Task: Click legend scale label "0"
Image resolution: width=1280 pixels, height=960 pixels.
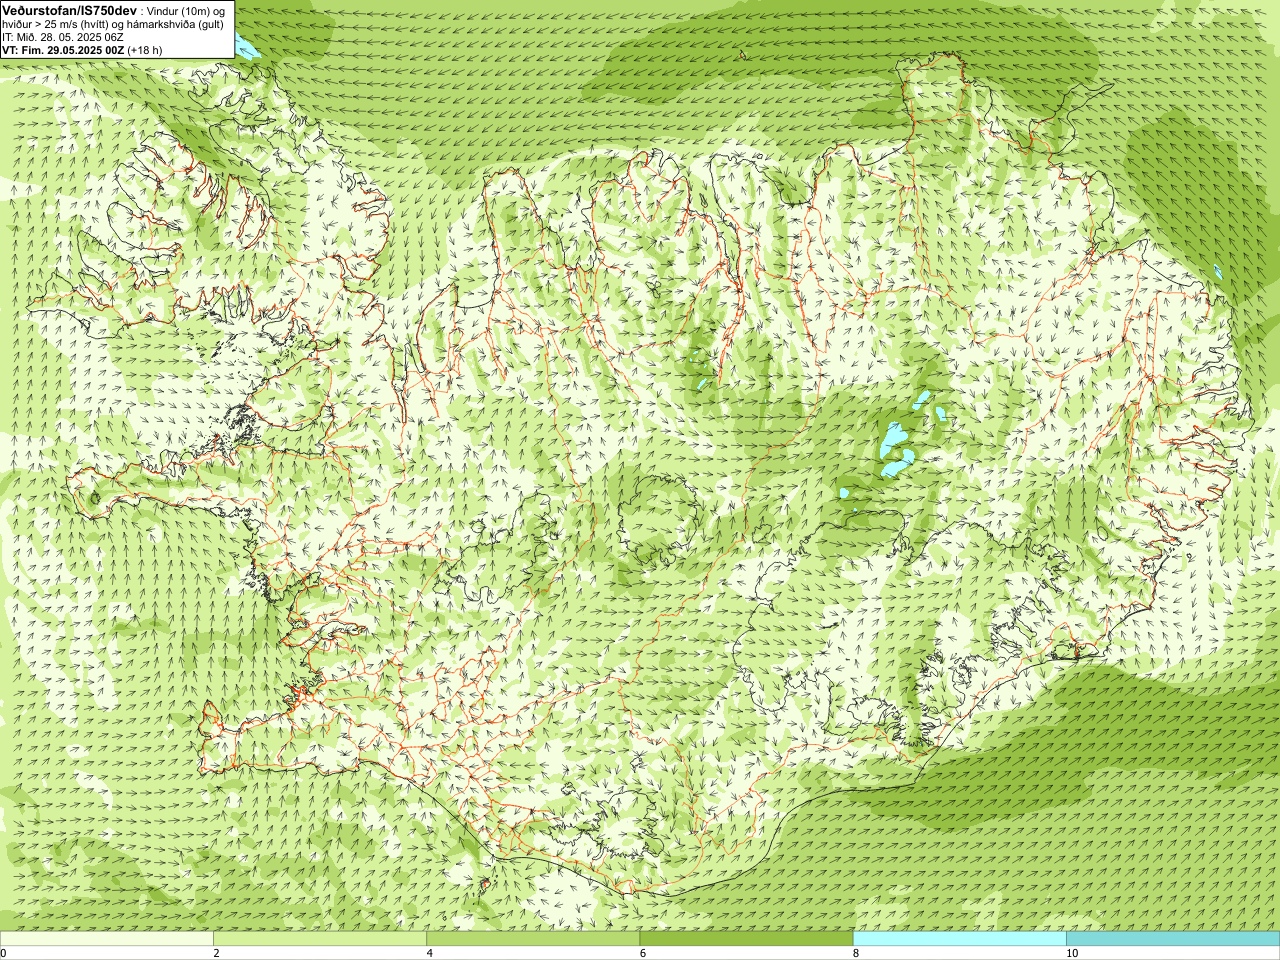Action: click(4, 953)
